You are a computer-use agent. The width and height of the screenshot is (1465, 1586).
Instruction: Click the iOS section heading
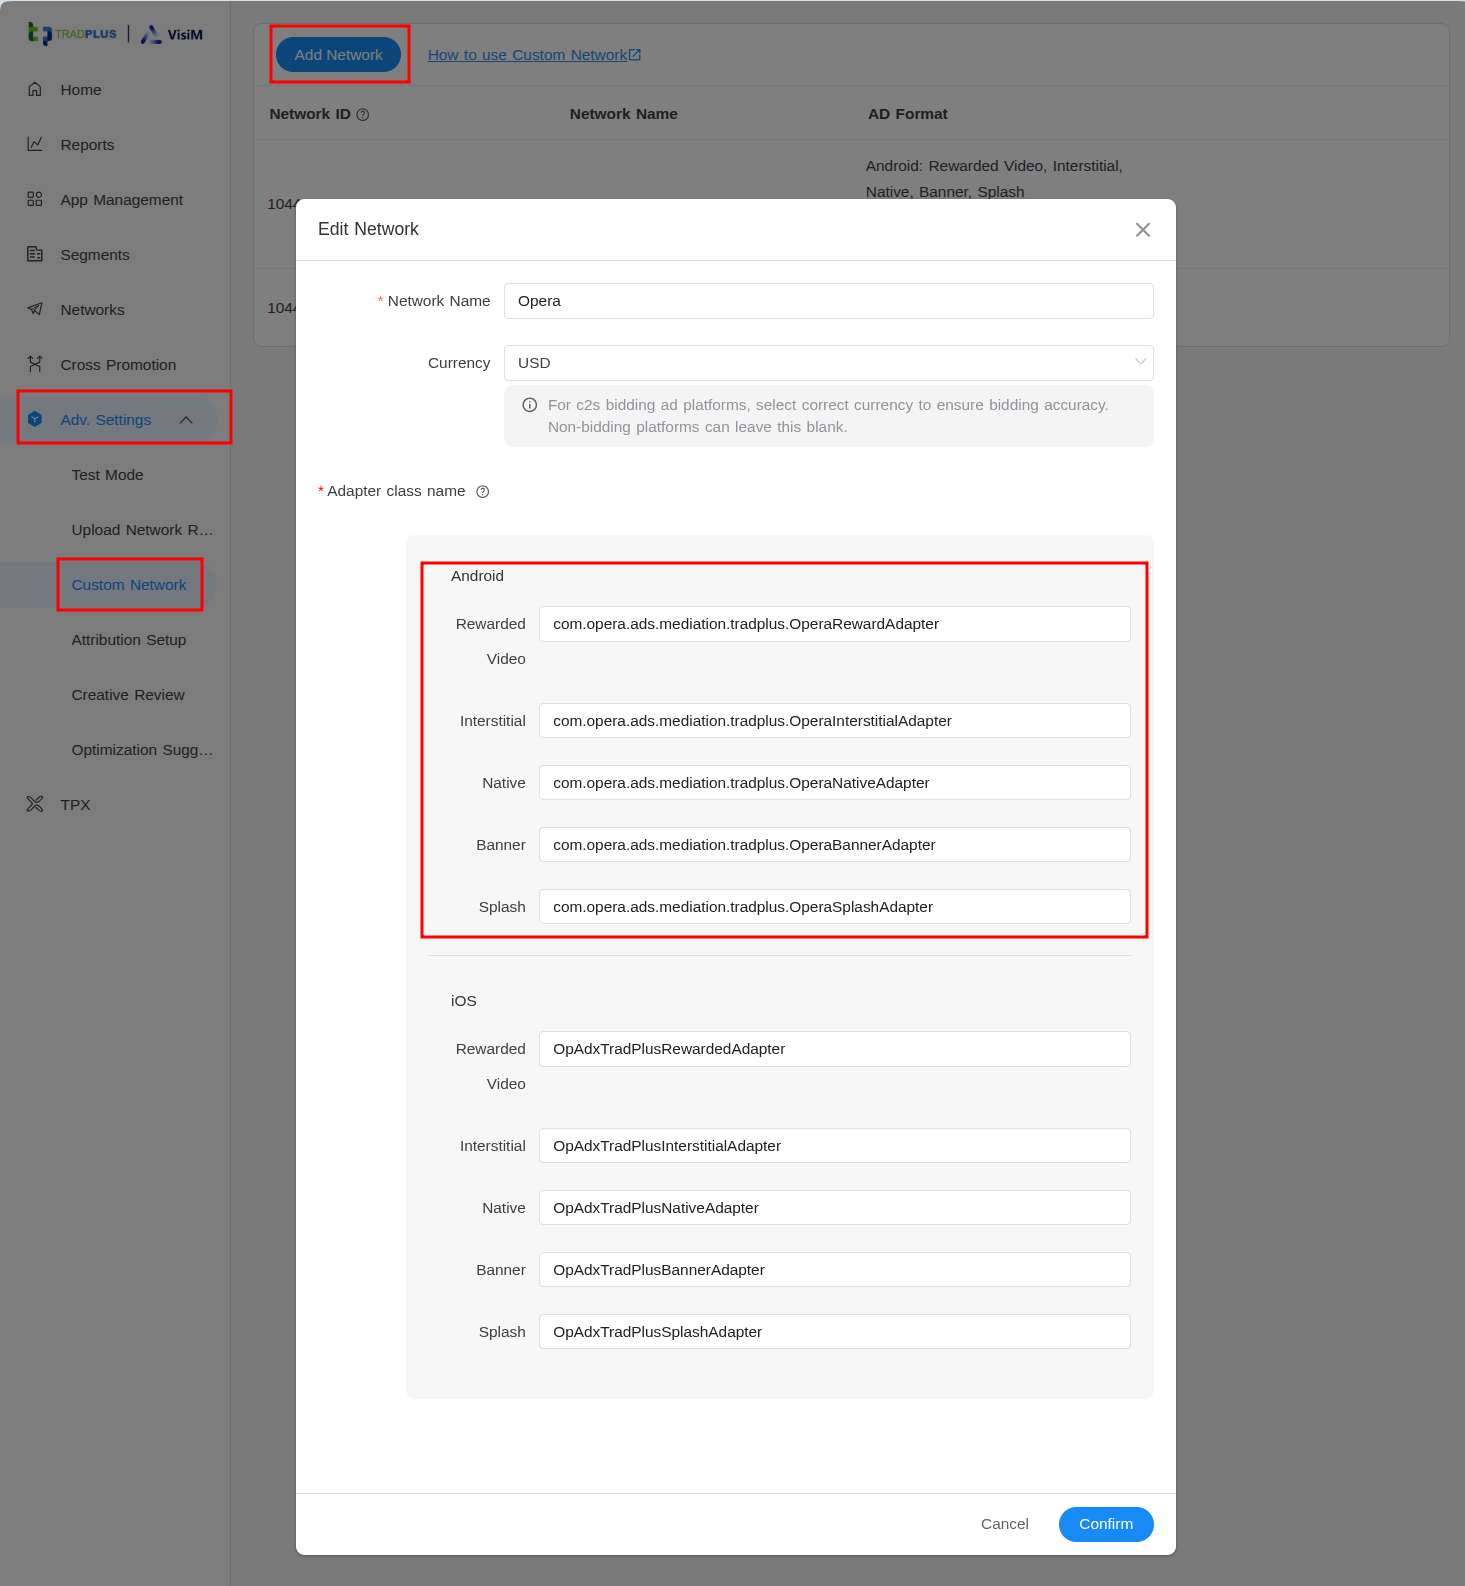click(463, 1001)
